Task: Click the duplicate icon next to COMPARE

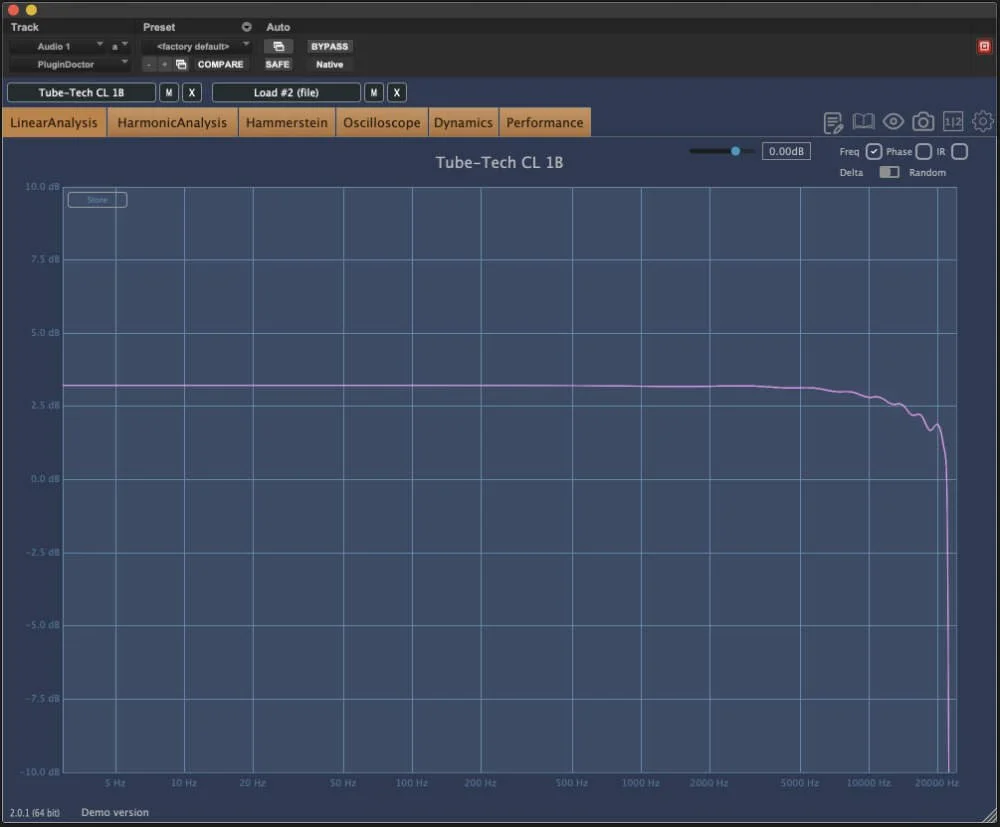Action: [x=181, y=63]
